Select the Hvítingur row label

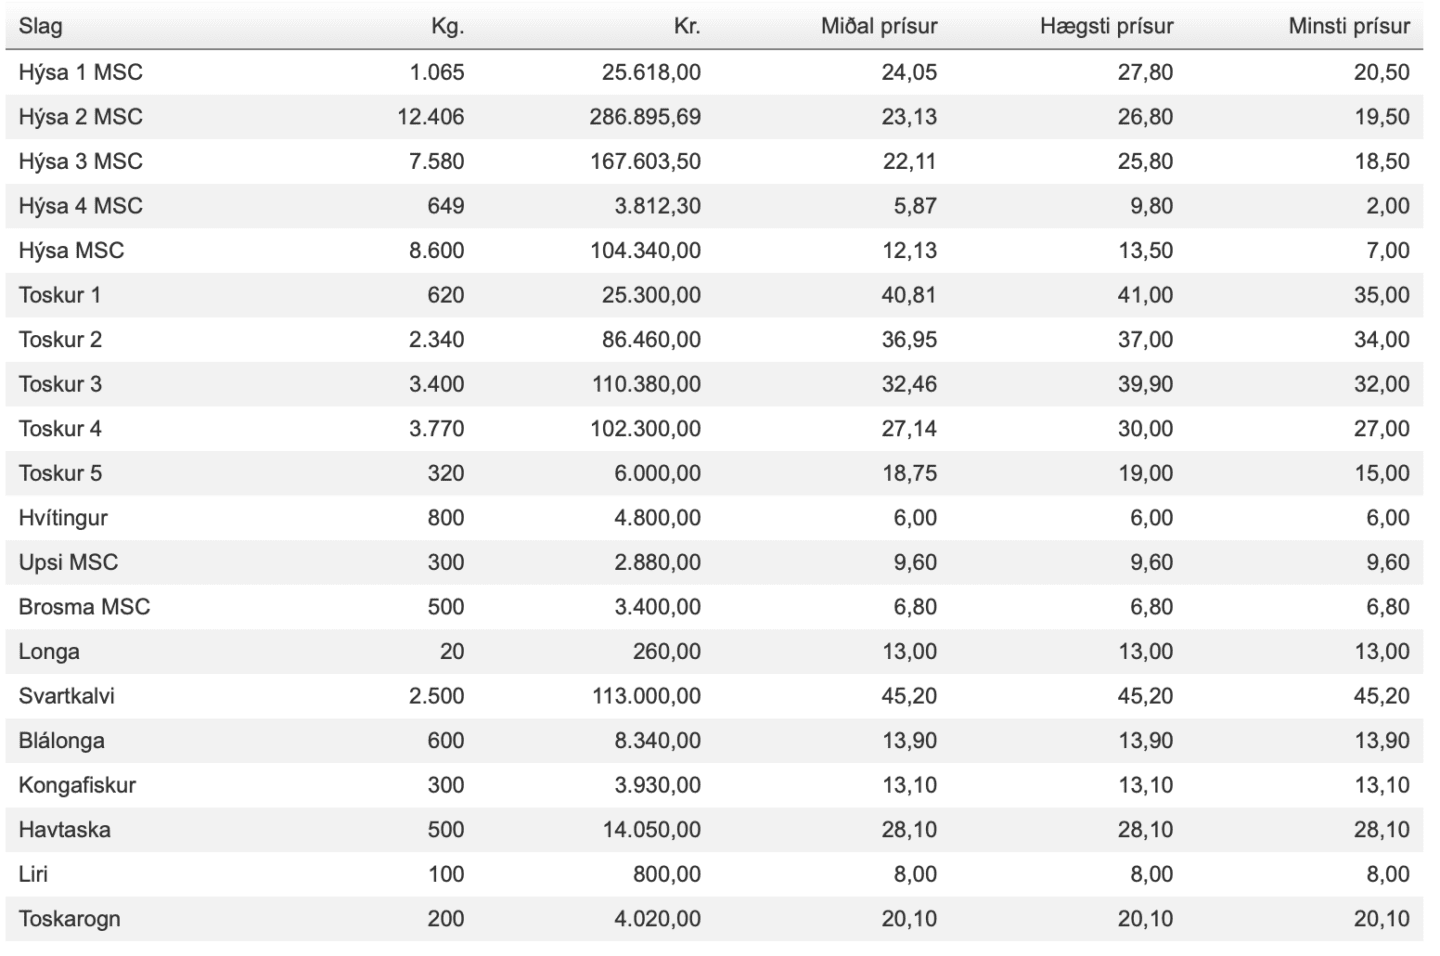tap(63, 518)
